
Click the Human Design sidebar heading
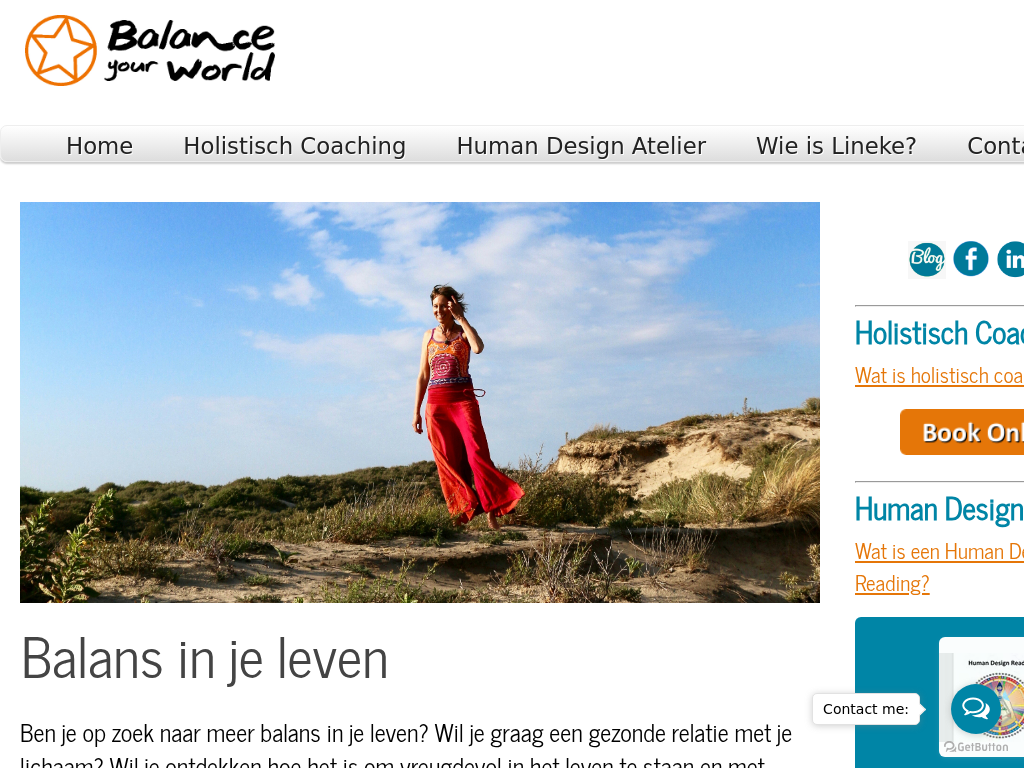pos(939,509)
